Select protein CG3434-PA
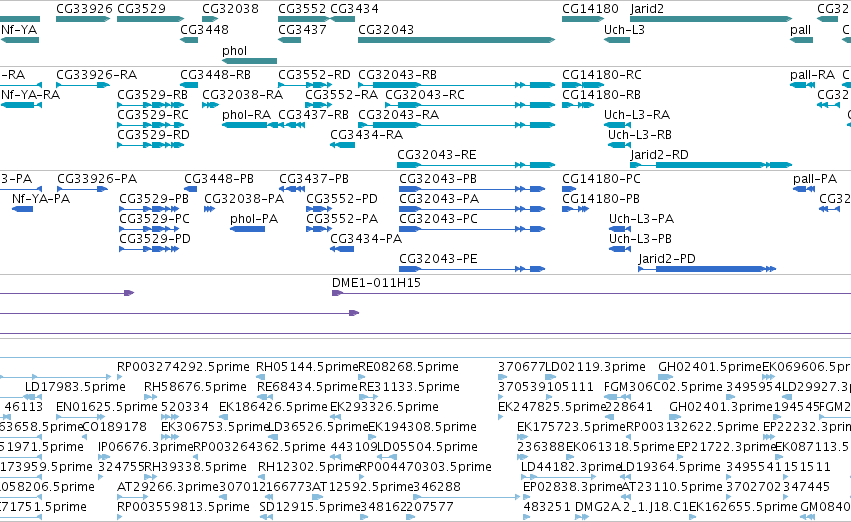This screenshot has height=522, width=851. [366, 239]
